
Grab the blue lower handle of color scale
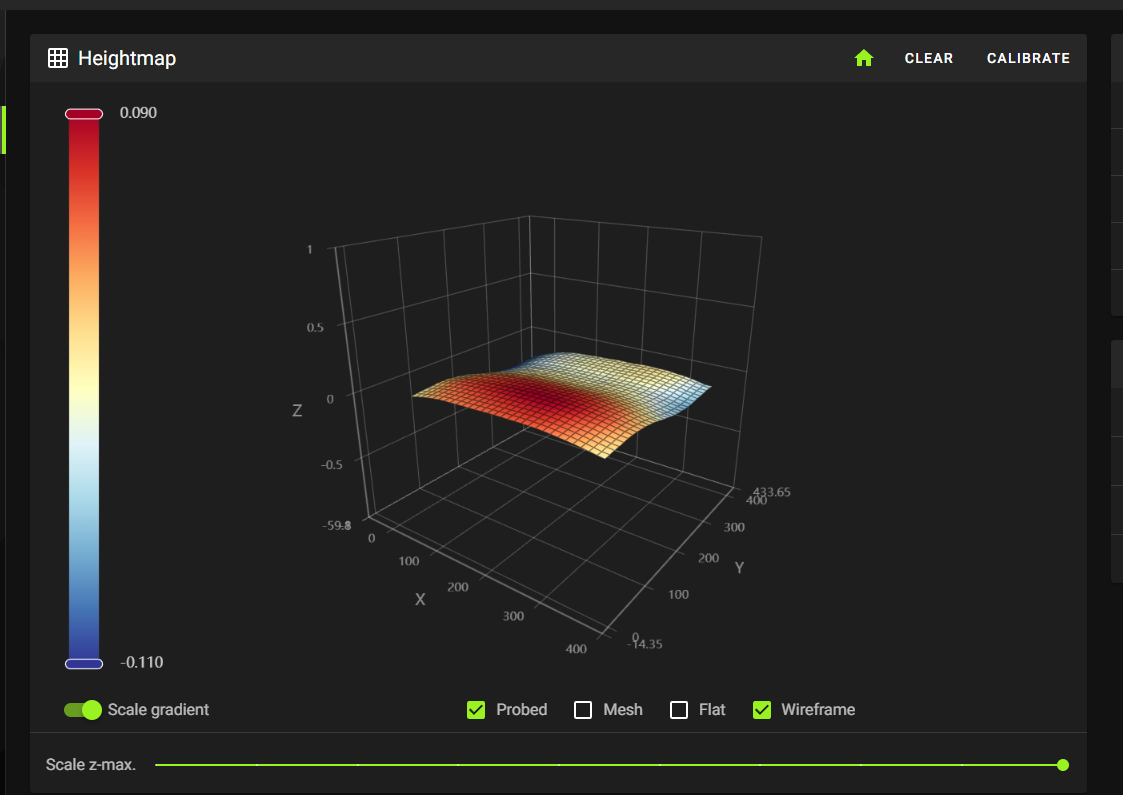click(x=84, y=664)
